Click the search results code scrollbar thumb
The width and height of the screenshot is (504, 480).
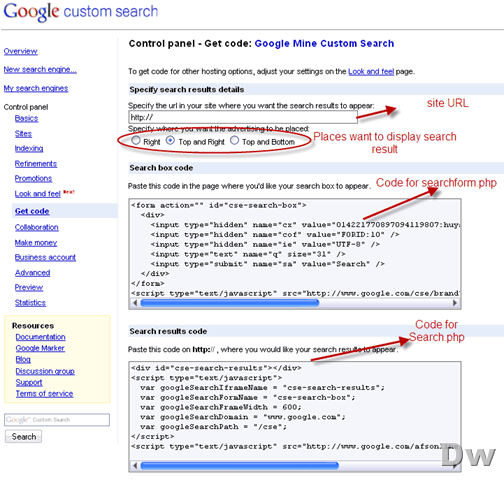tap(240, 465)
